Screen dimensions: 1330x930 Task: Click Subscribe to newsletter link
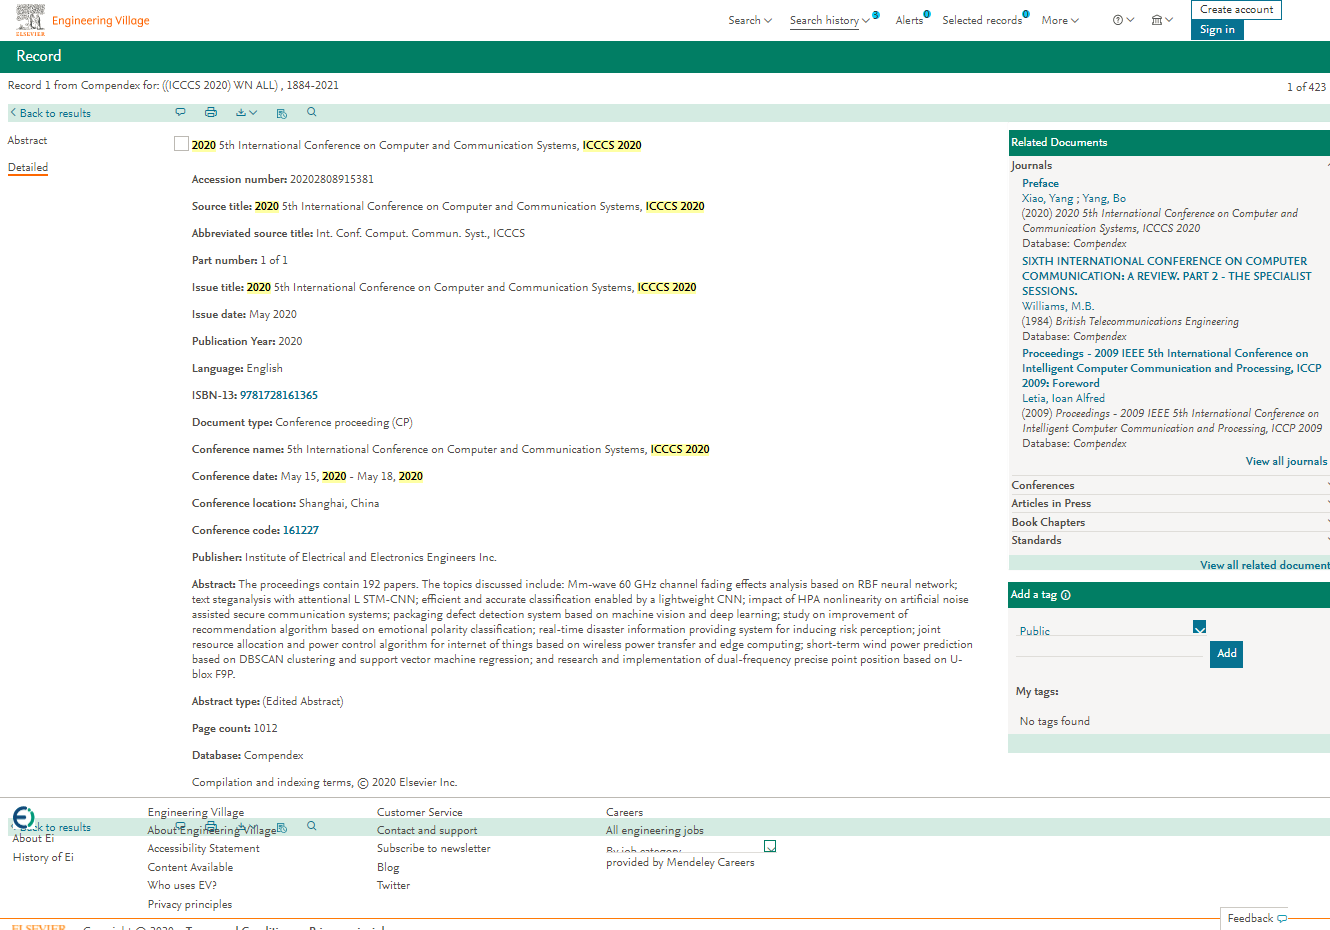tap(434, 848)
